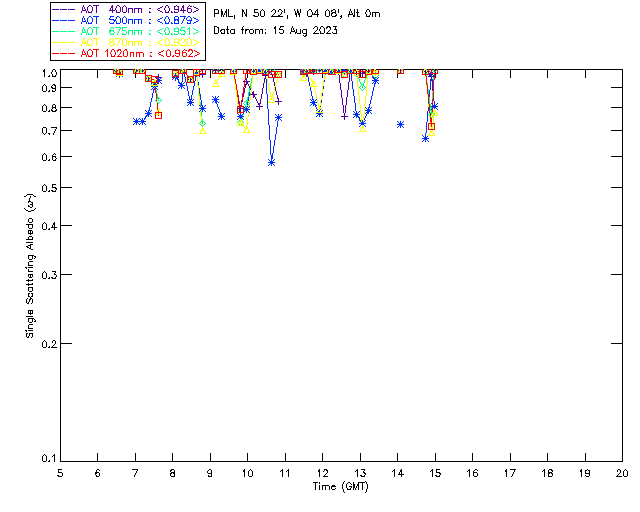640x512 pixels.
Task: Click the AOT 400nm legend entry
Action: [127, 9]
